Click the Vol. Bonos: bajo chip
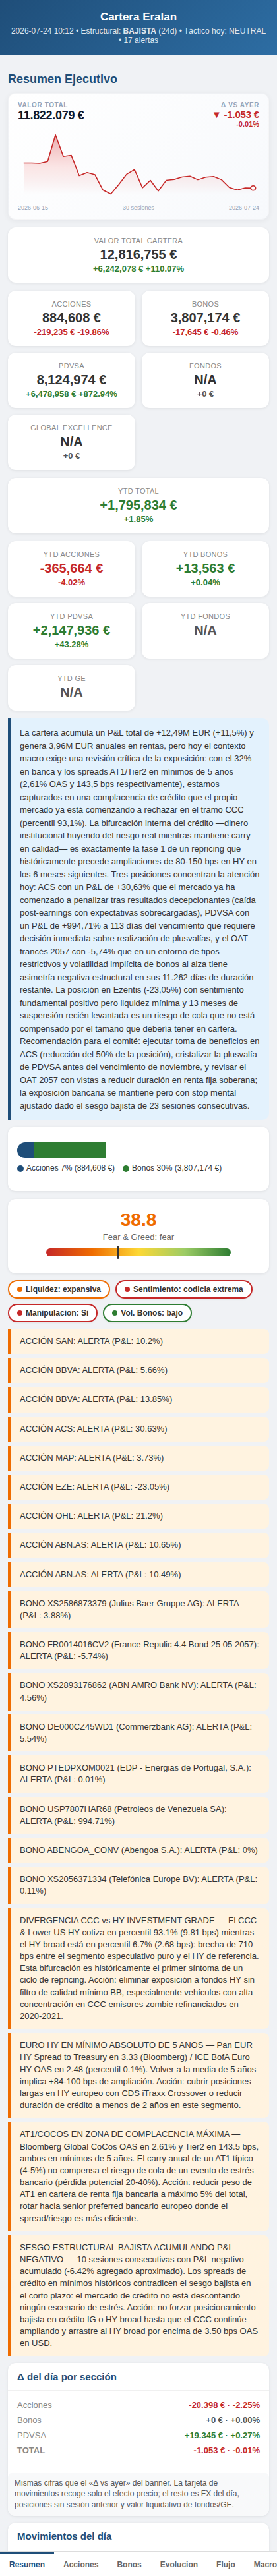 147,1313
